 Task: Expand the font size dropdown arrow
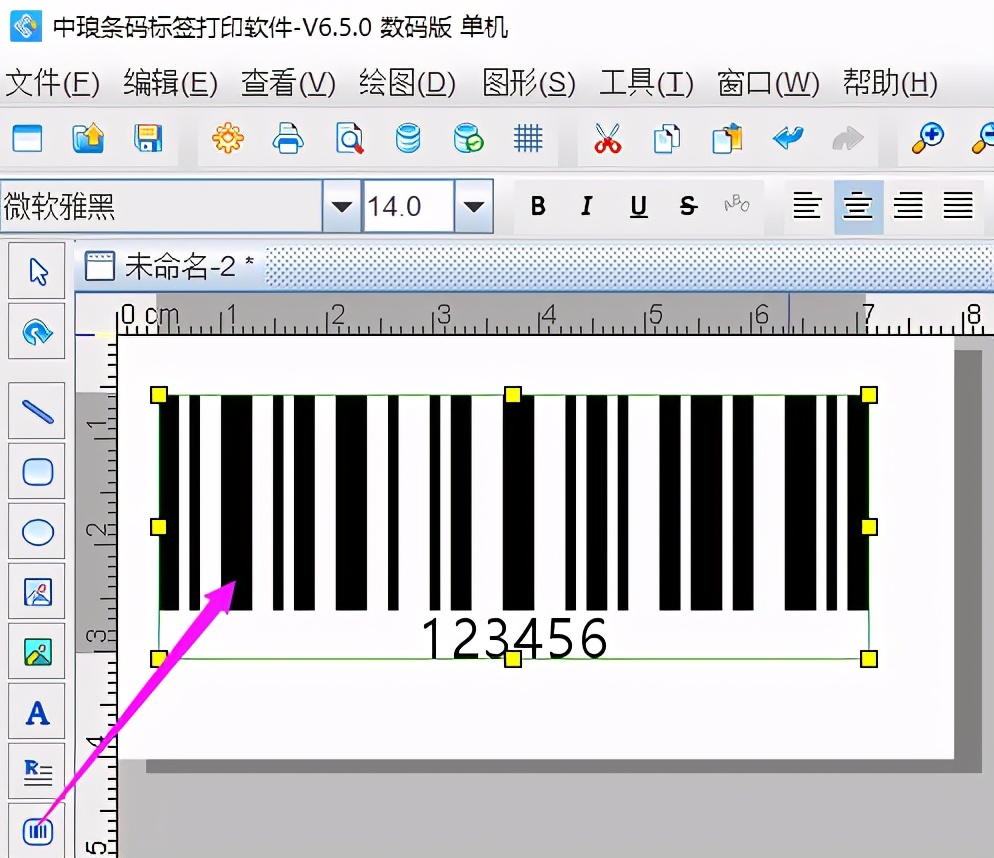(474, 206)
